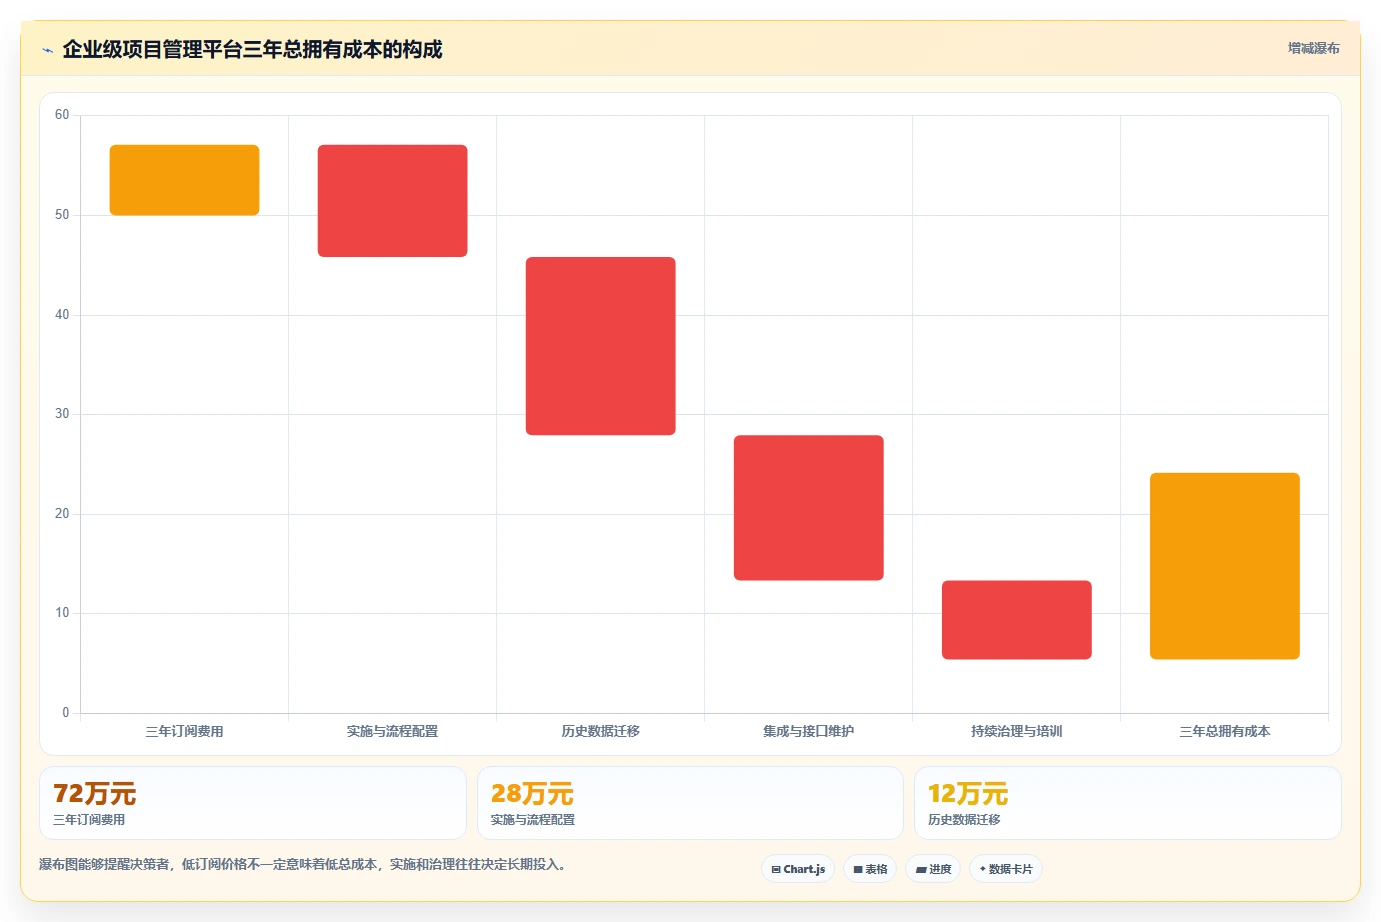The image size is (1381, 922).
Task: Click the chart title 企业级项目管理平台三年总拥有成本的构成
Action: (x=252, y=50)
